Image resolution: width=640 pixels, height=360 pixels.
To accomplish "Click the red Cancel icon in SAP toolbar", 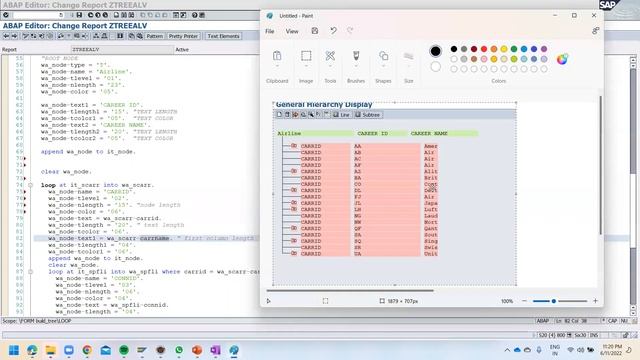I will 105,15.
